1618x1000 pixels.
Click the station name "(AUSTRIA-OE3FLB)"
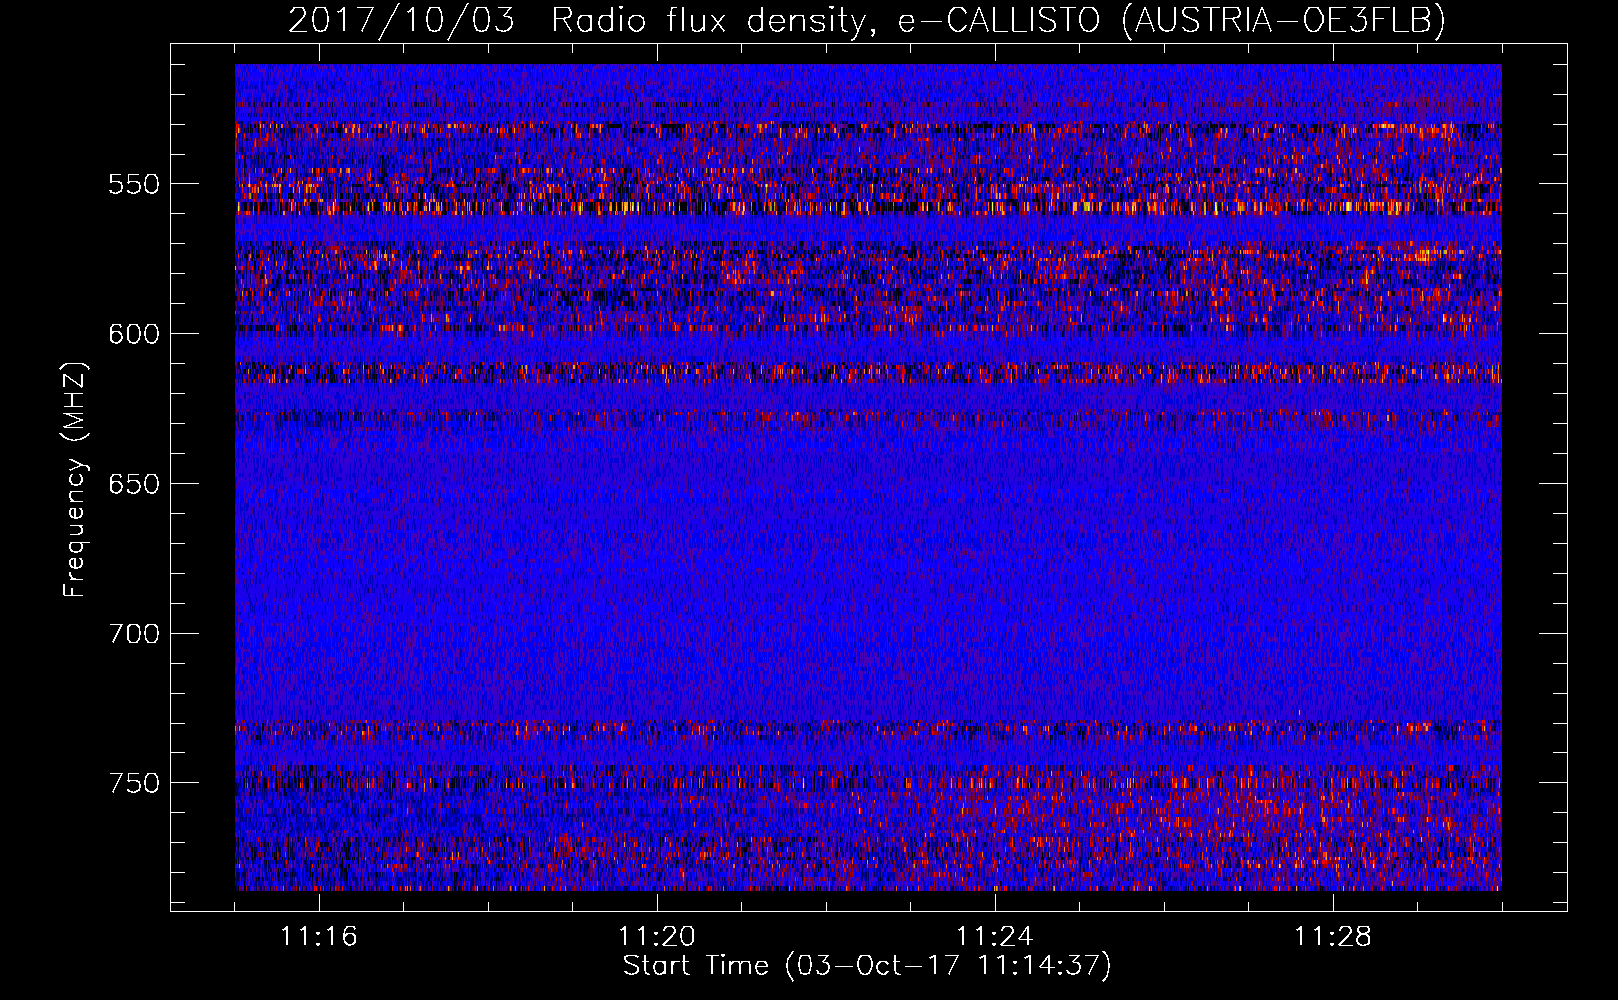tap(1284, 21)
